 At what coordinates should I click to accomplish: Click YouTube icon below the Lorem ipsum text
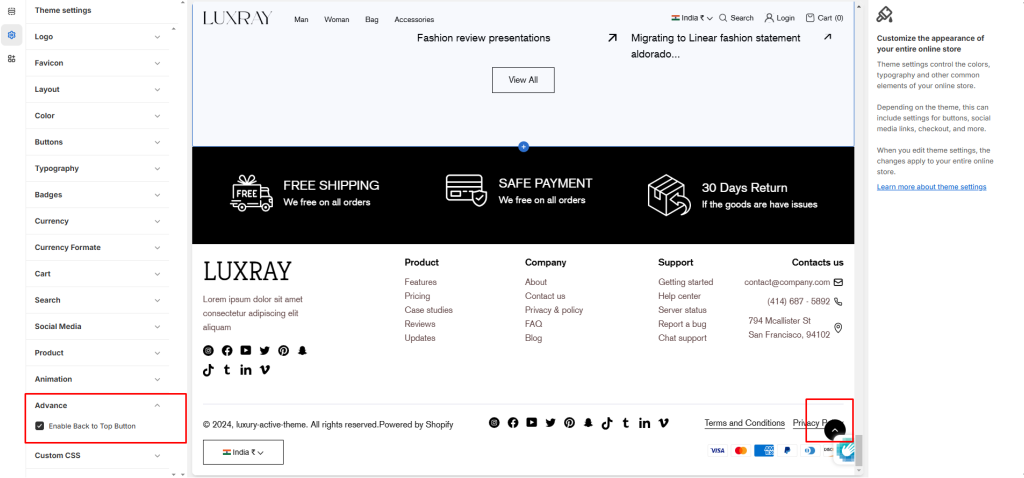[246, 351]
